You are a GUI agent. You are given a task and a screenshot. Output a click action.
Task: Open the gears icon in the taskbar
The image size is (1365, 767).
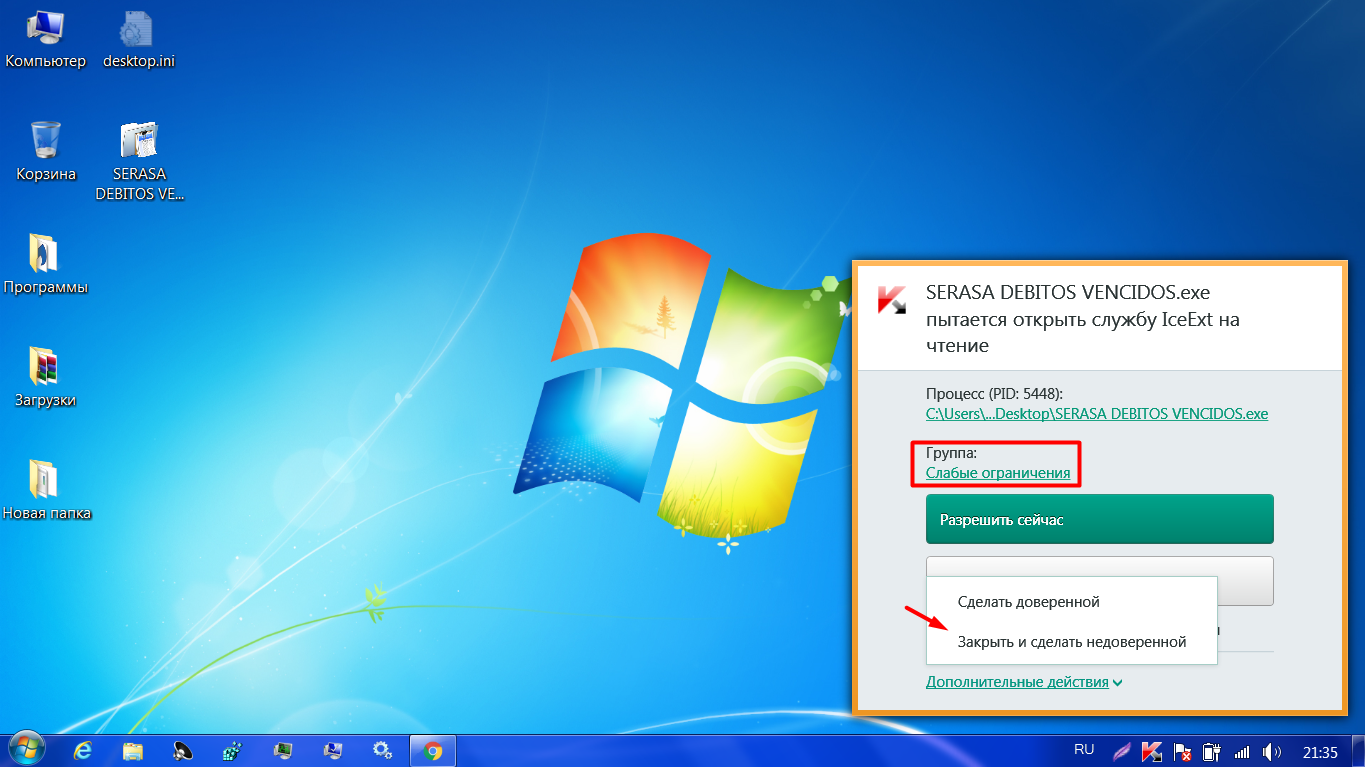(382, 750)
